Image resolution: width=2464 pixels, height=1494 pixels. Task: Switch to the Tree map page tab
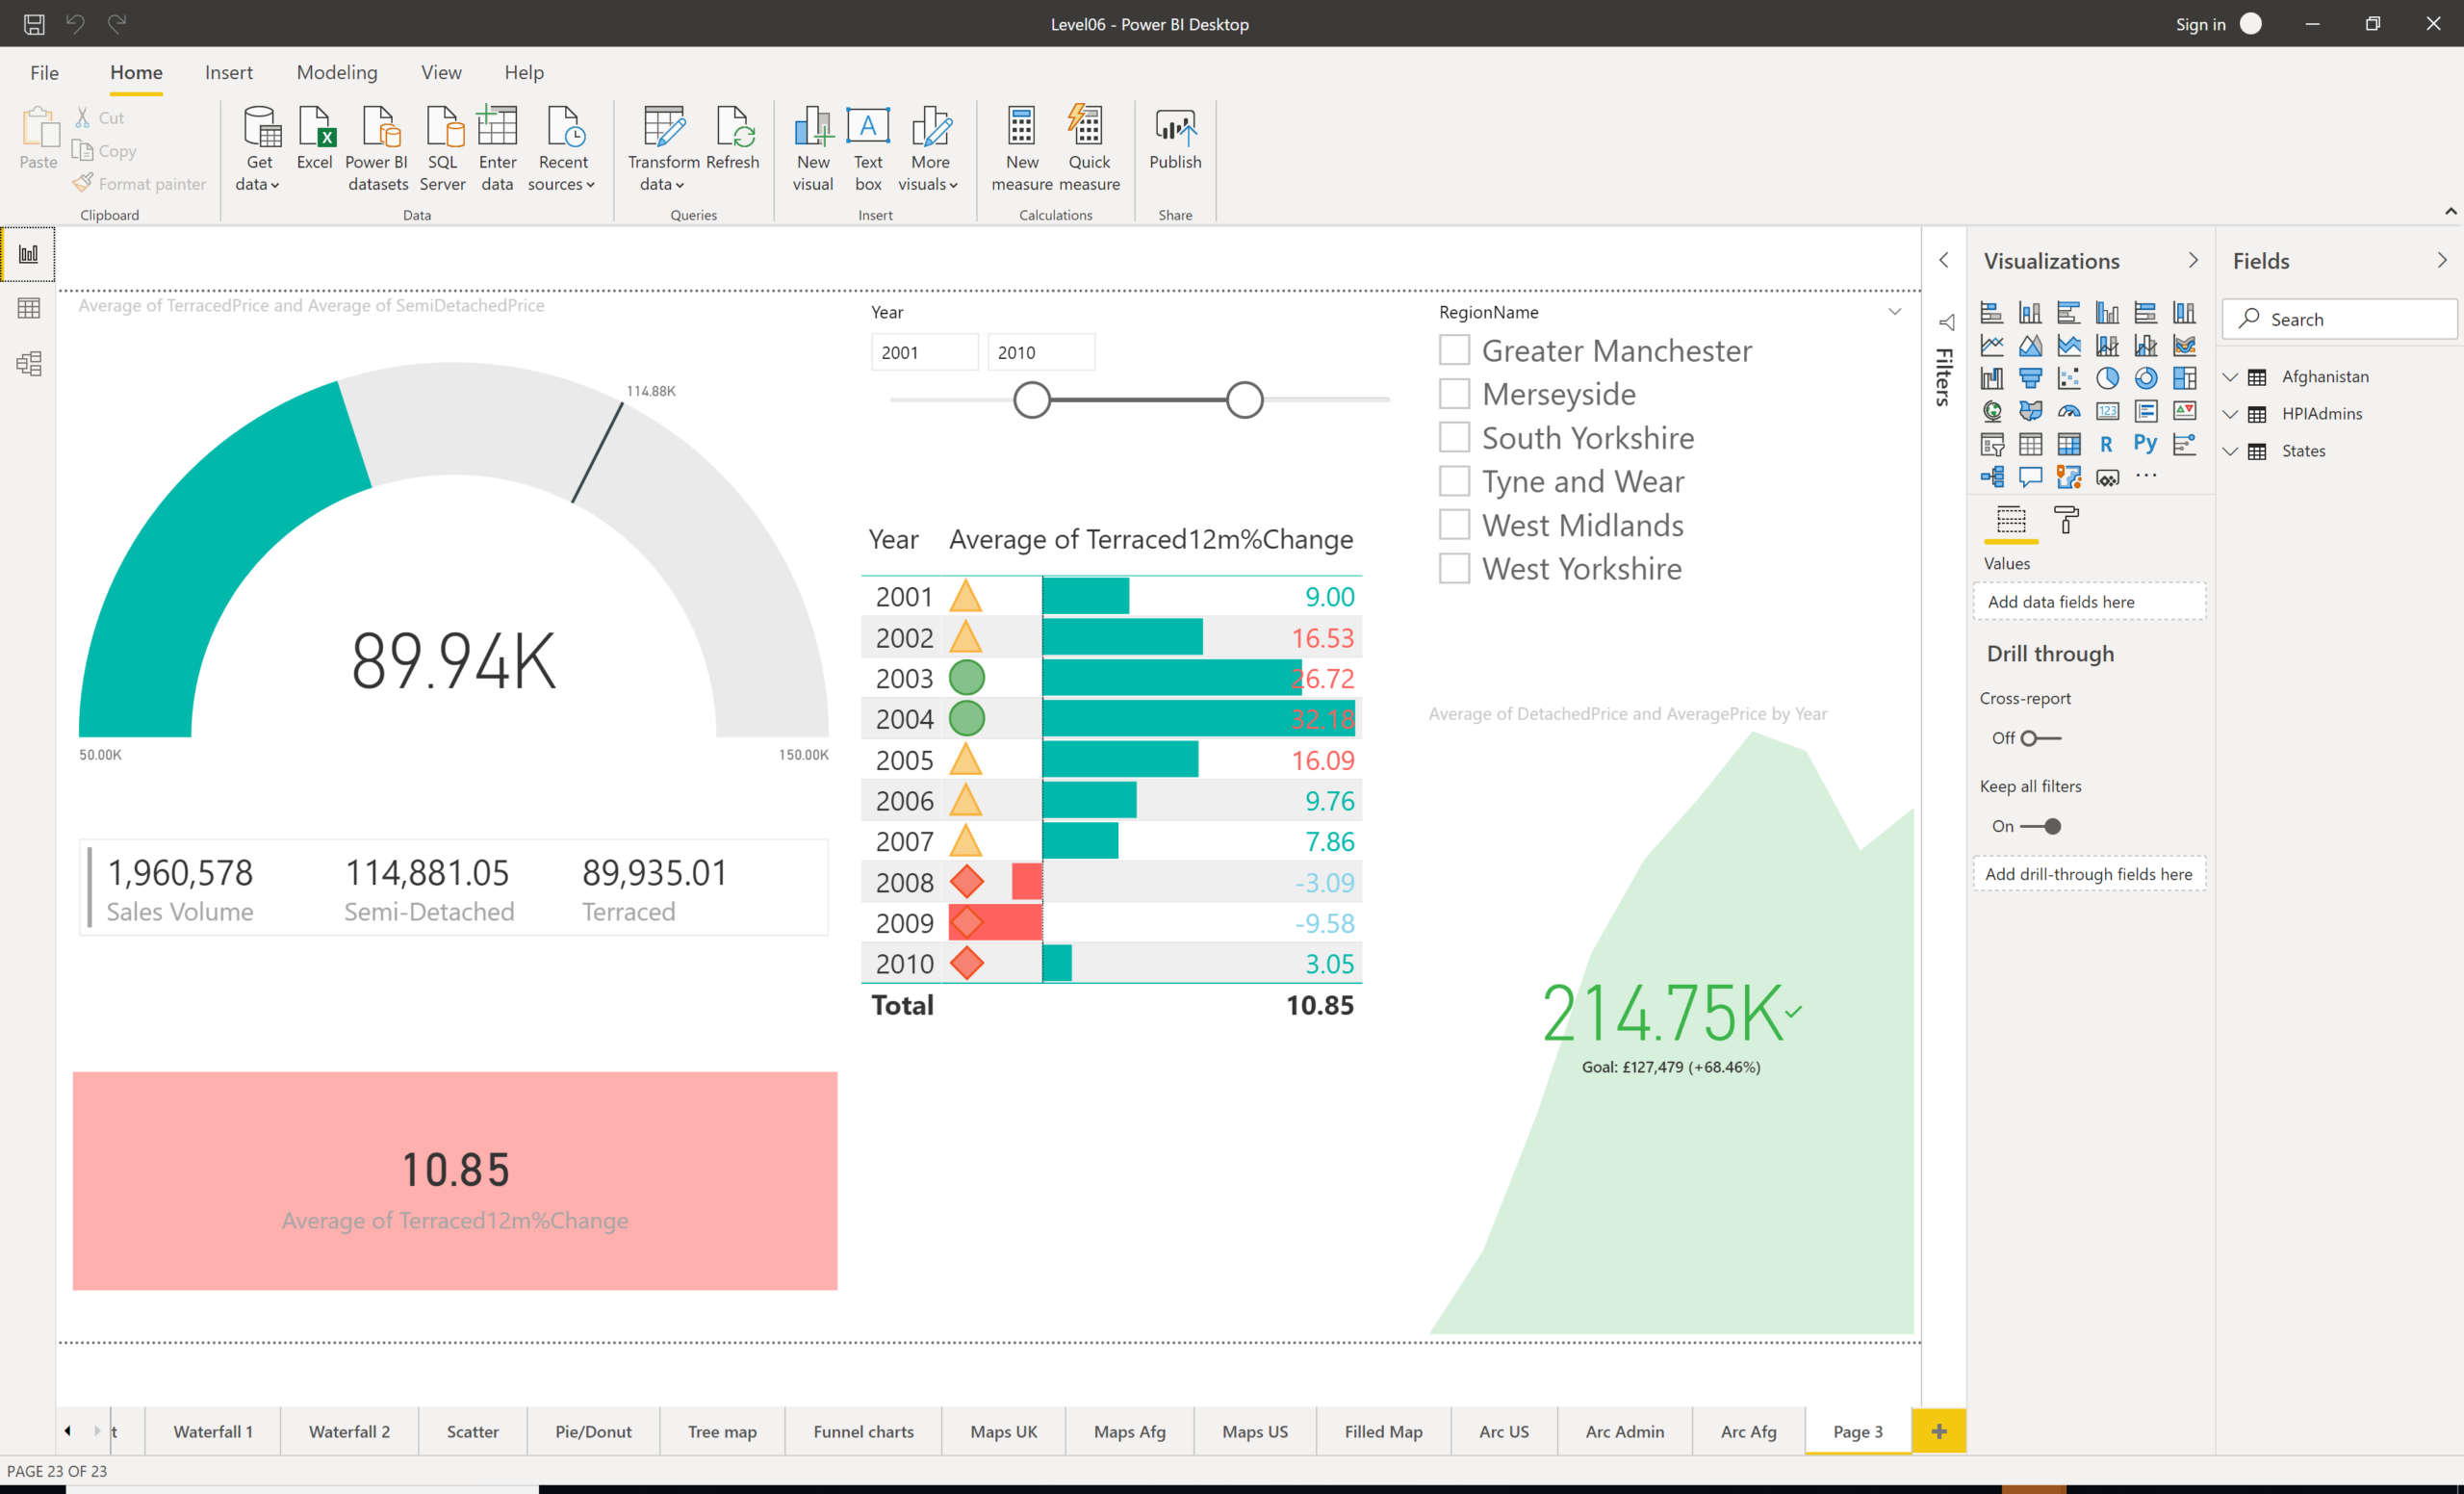722,1431
